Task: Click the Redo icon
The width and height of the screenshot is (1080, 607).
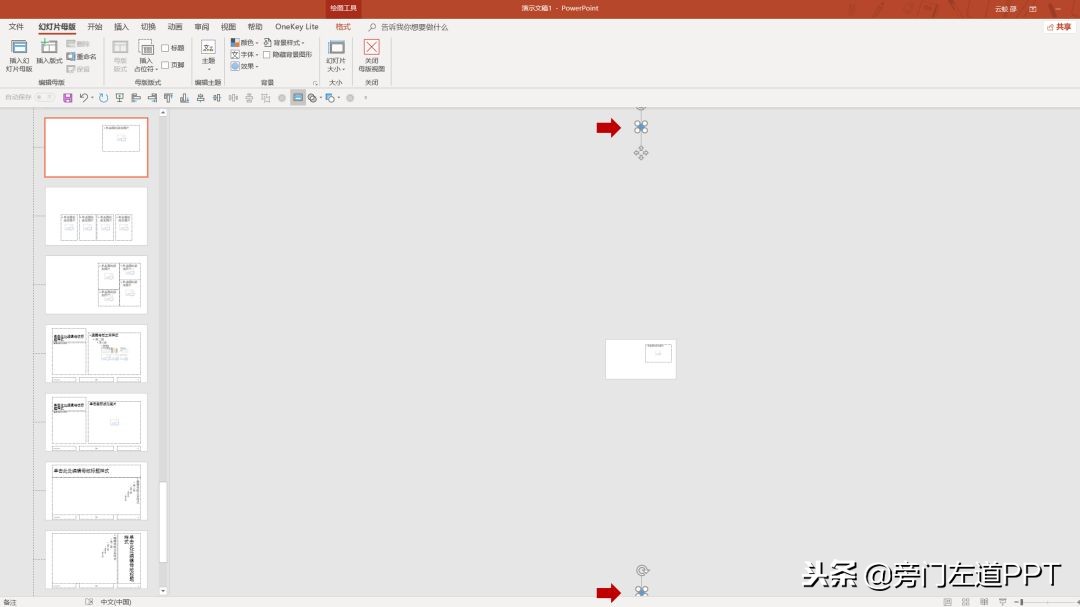Action: tap(103, 98)
